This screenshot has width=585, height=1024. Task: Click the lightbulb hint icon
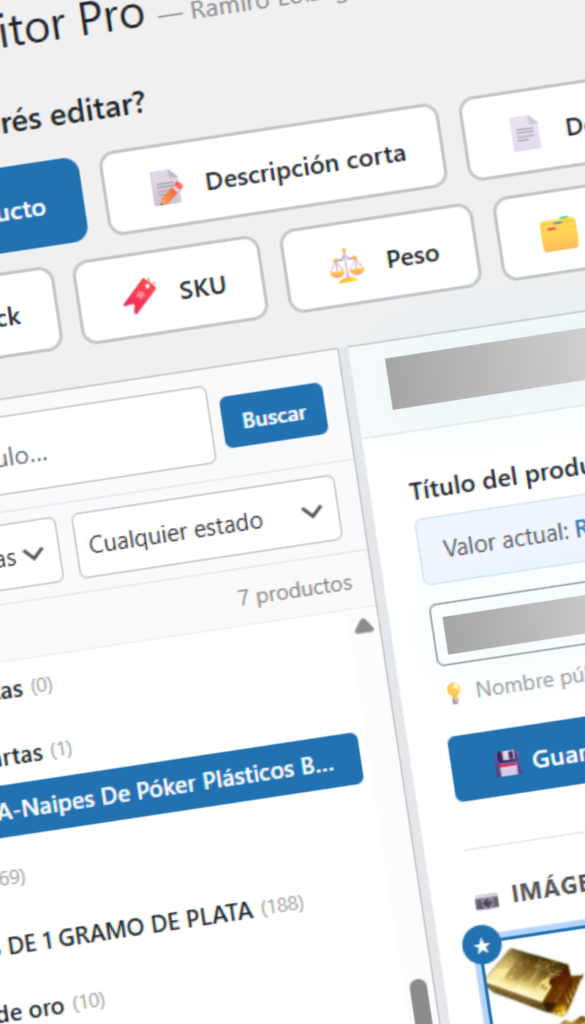[x=453, y=693]
